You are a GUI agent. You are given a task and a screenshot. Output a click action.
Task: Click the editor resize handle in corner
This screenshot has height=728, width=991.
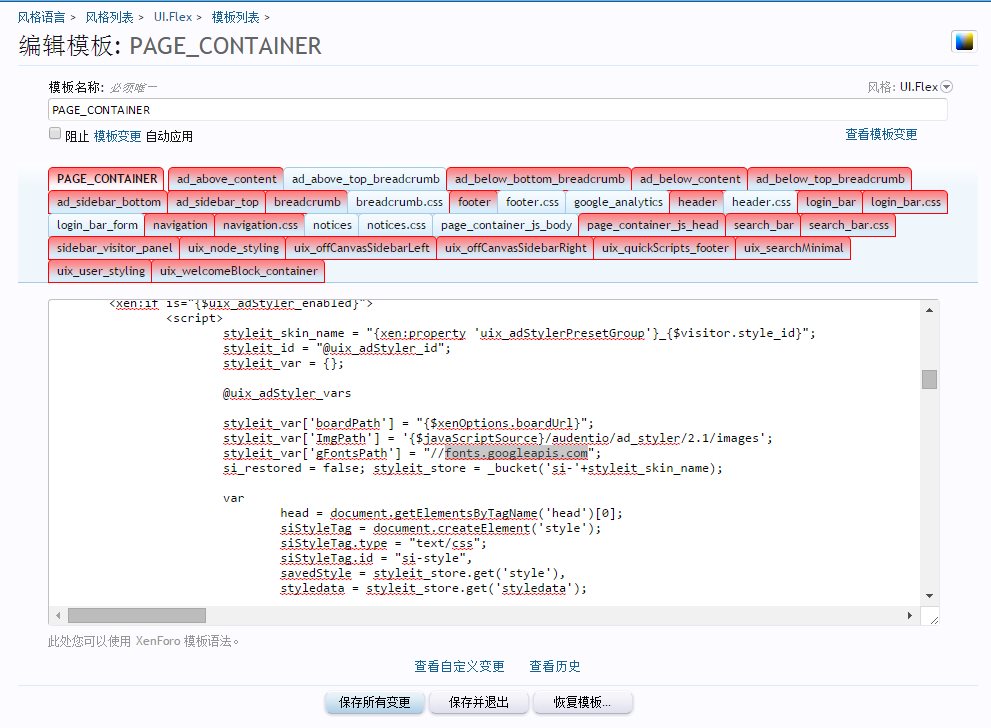coord(933,619)
